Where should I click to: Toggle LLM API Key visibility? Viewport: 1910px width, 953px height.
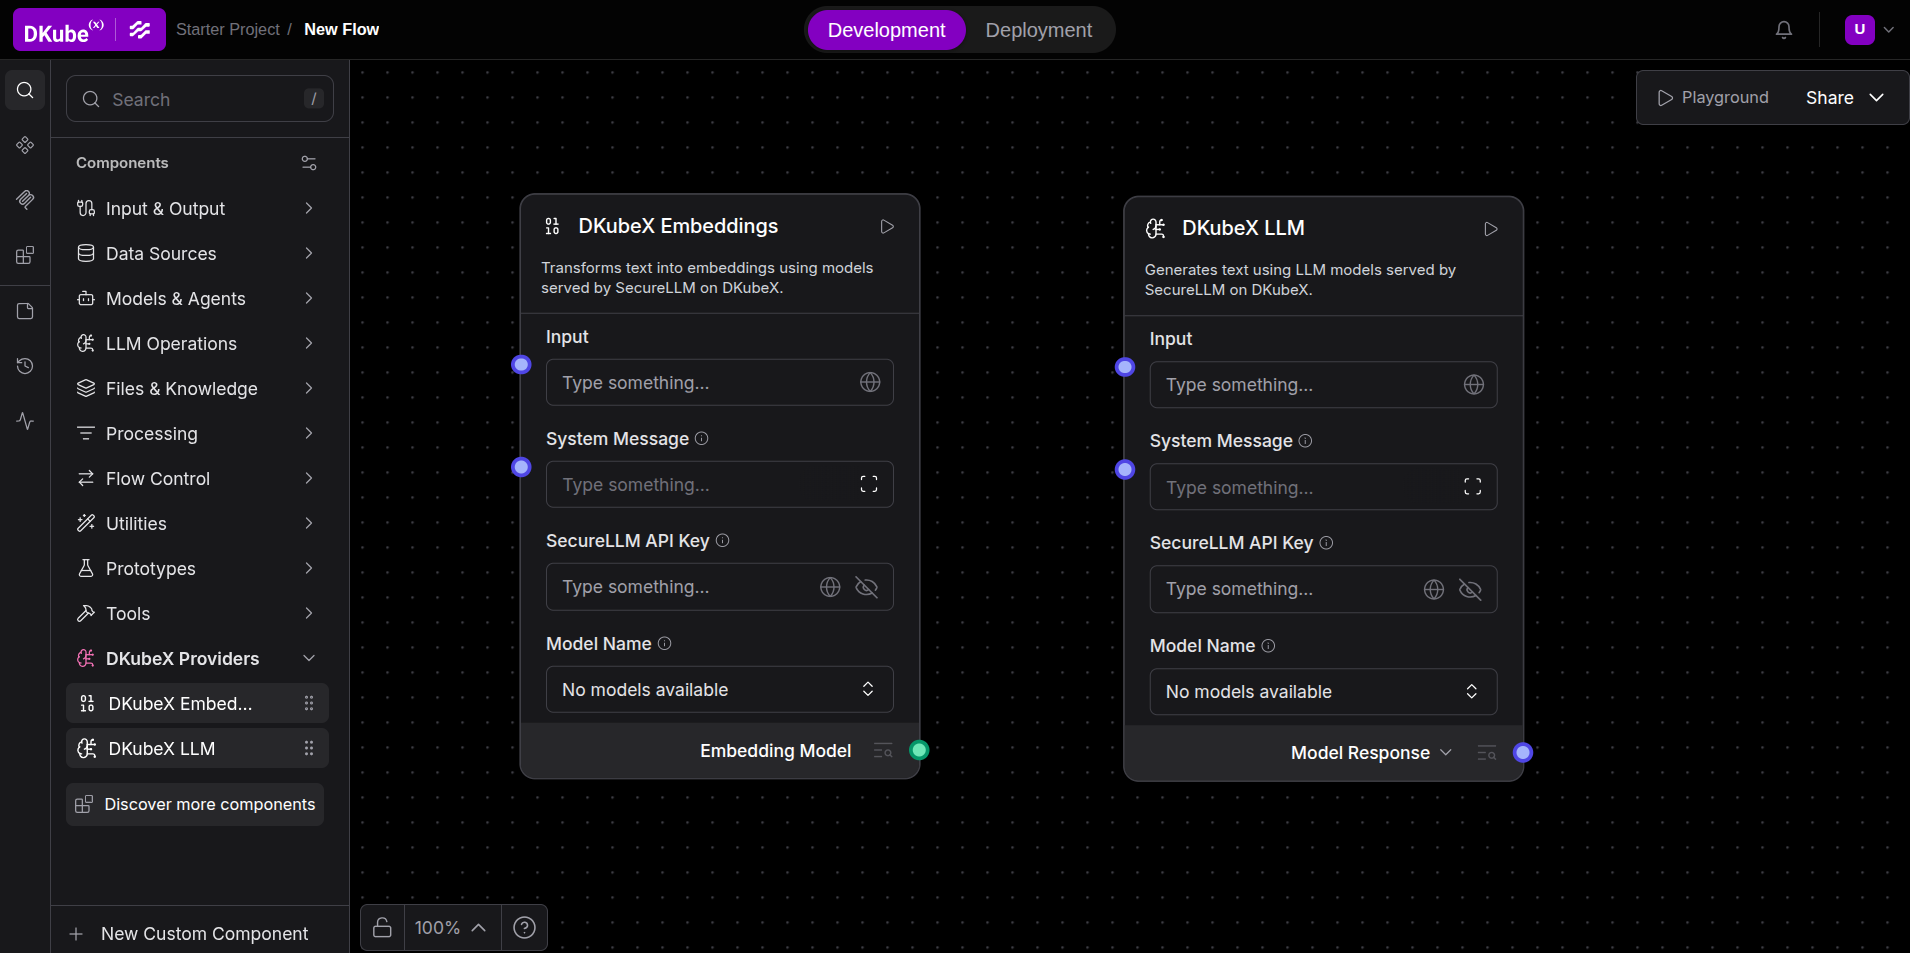[x=1470, y=589]
